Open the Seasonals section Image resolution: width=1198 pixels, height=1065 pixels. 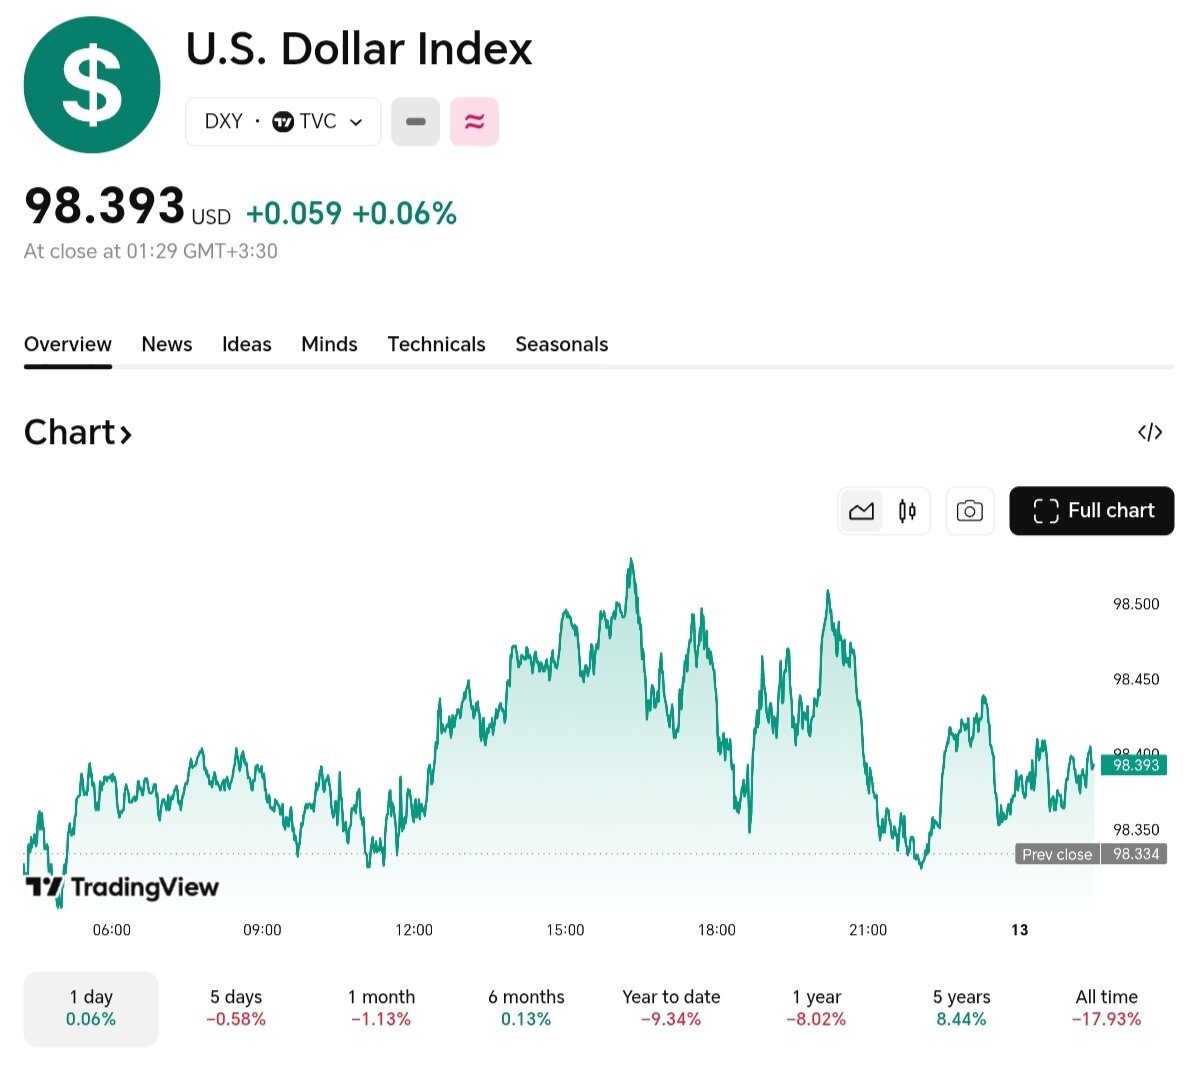[561, 344]
